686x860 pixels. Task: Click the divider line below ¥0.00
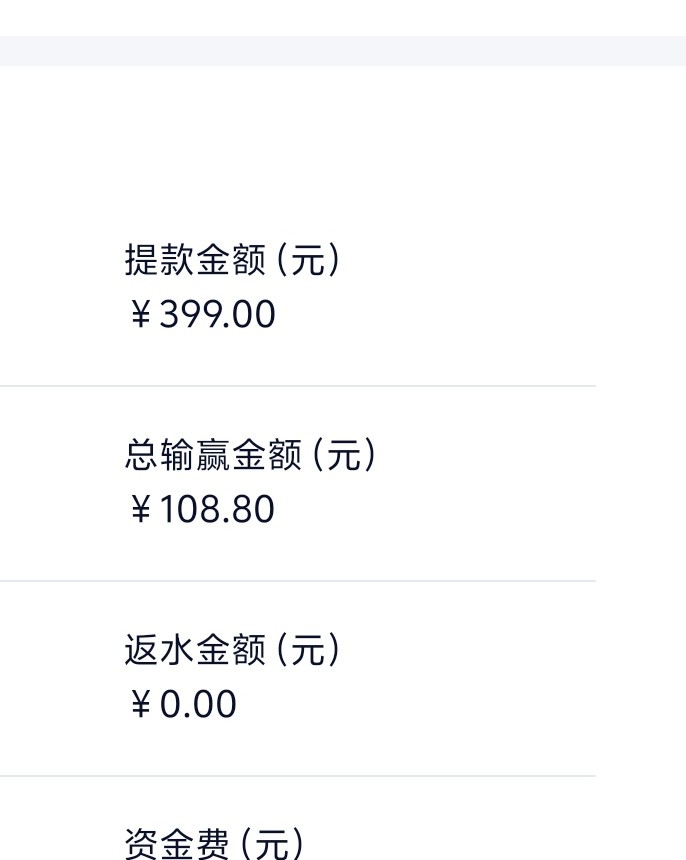click(298, 776)
